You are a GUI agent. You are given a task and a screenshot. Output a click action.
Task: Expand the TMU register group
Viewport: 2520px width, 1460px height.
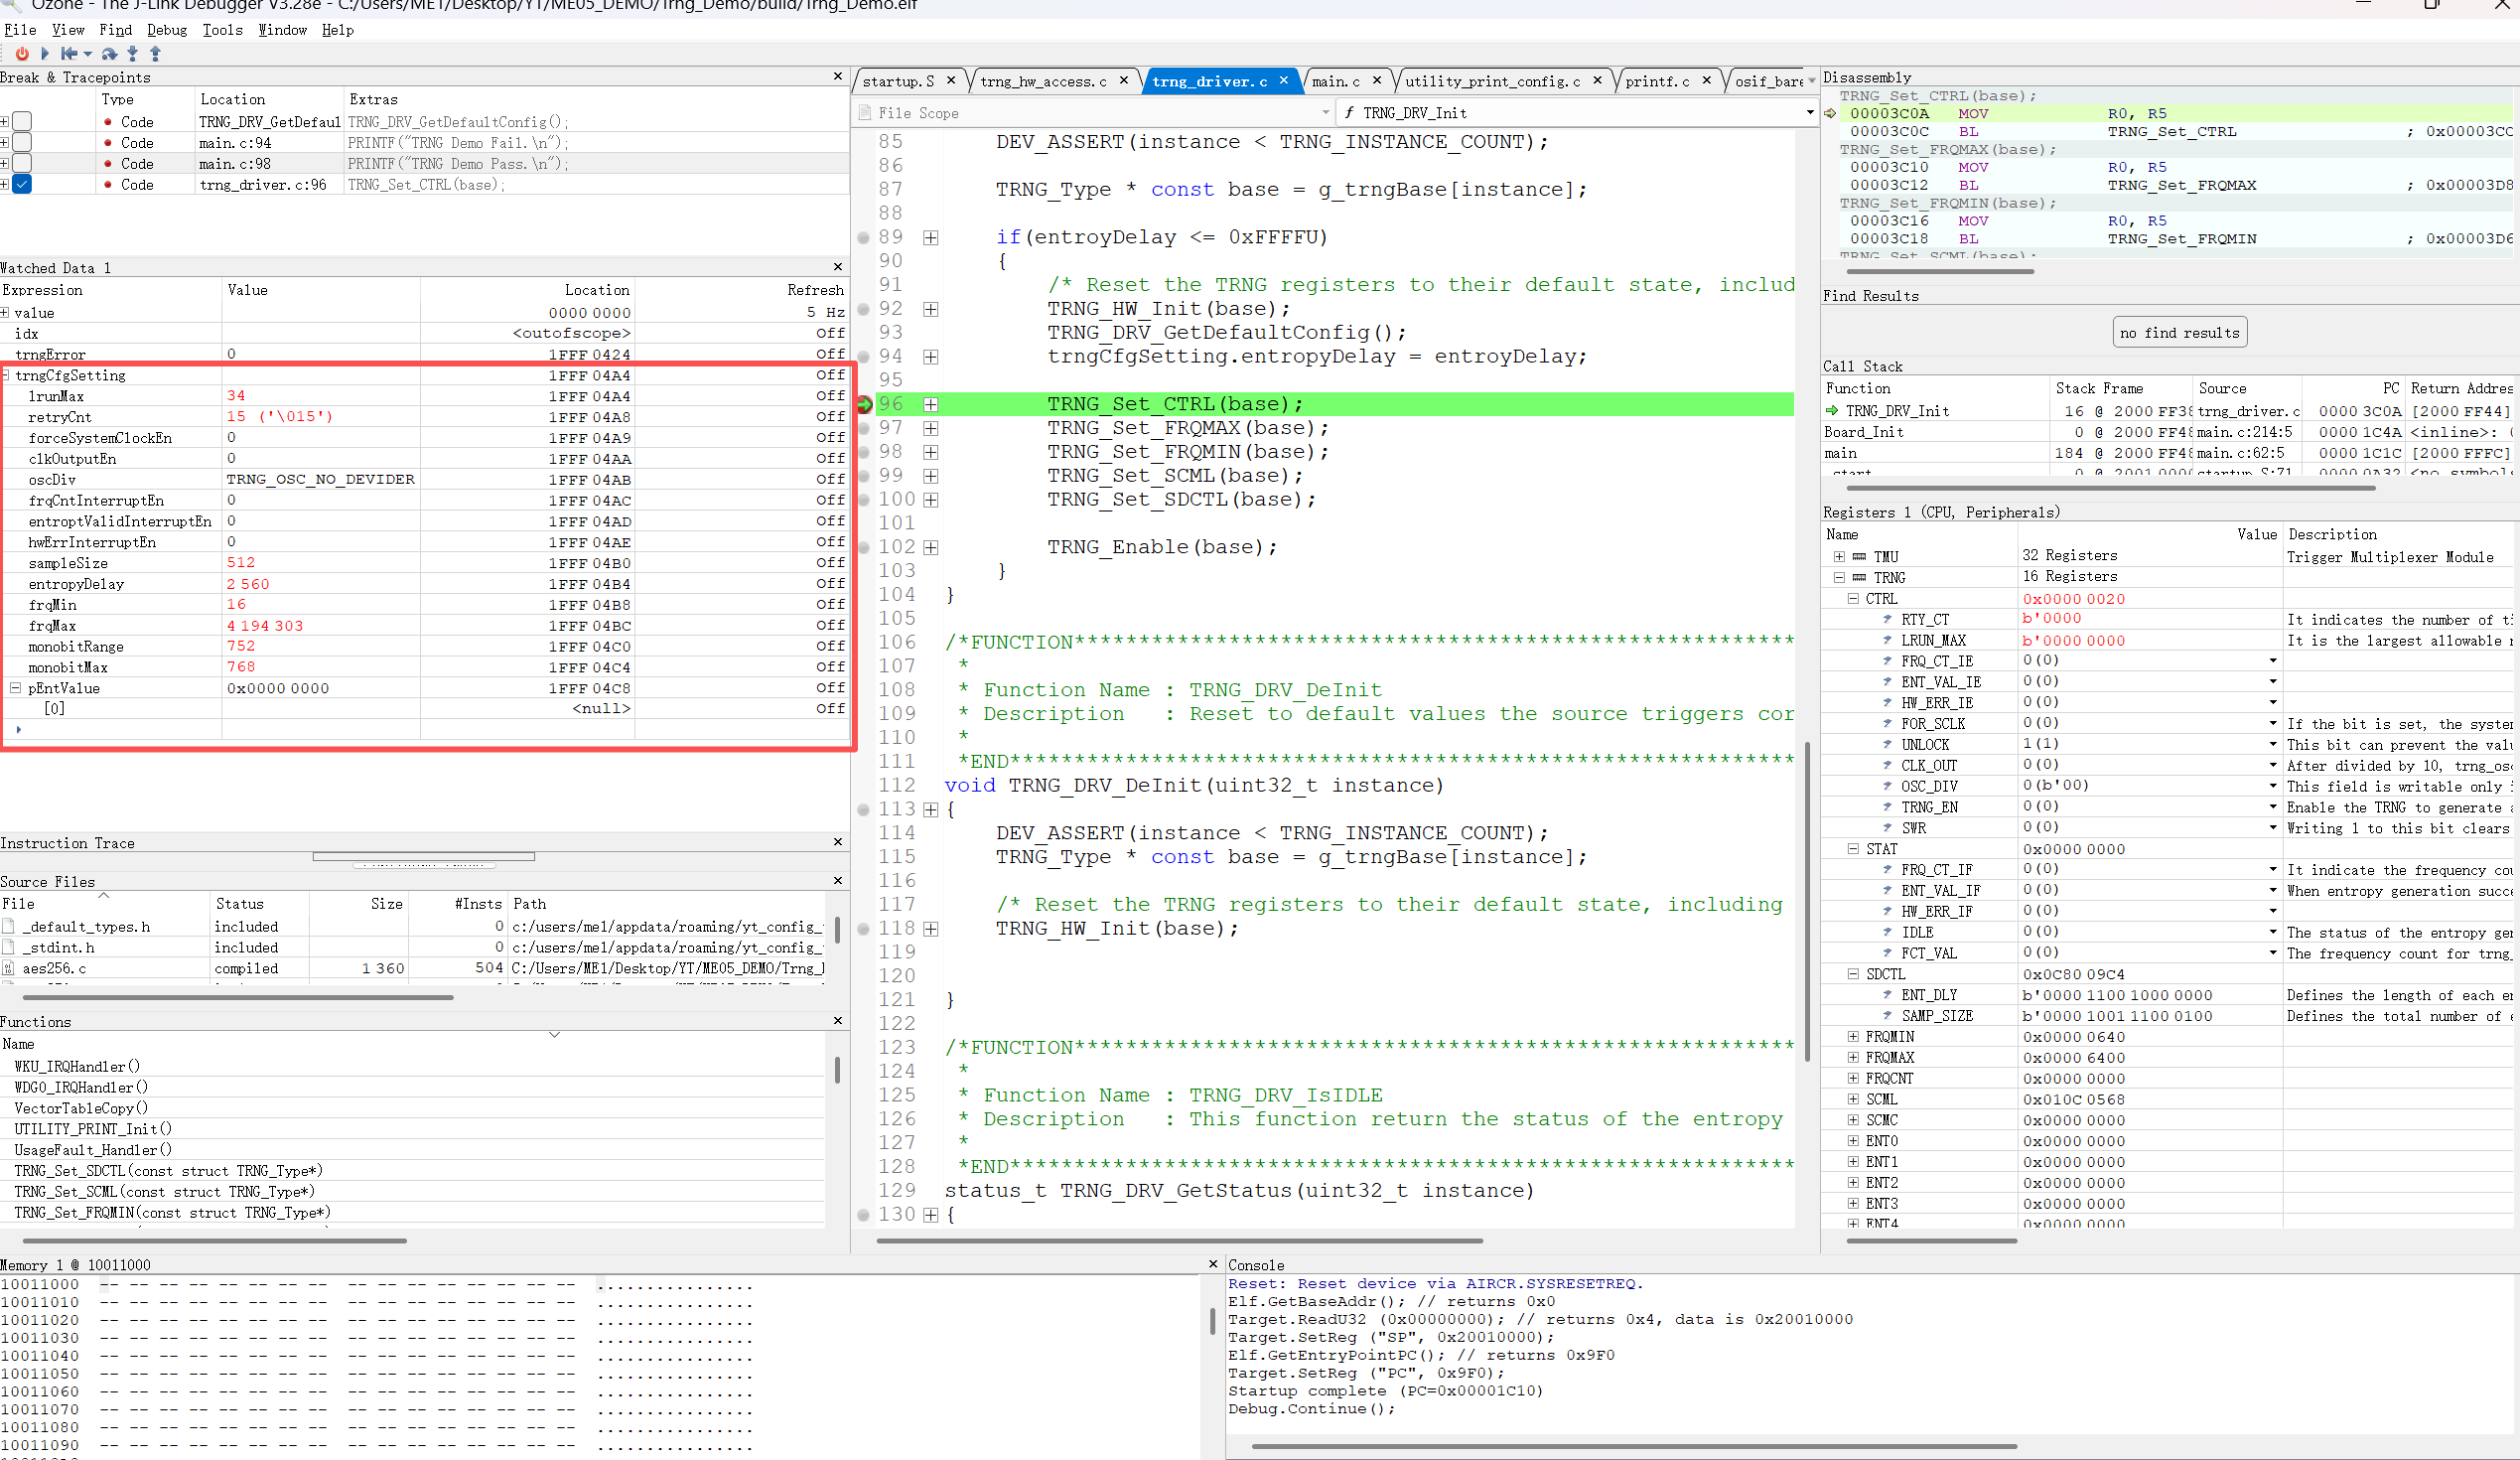click(x=1839, y=556)
